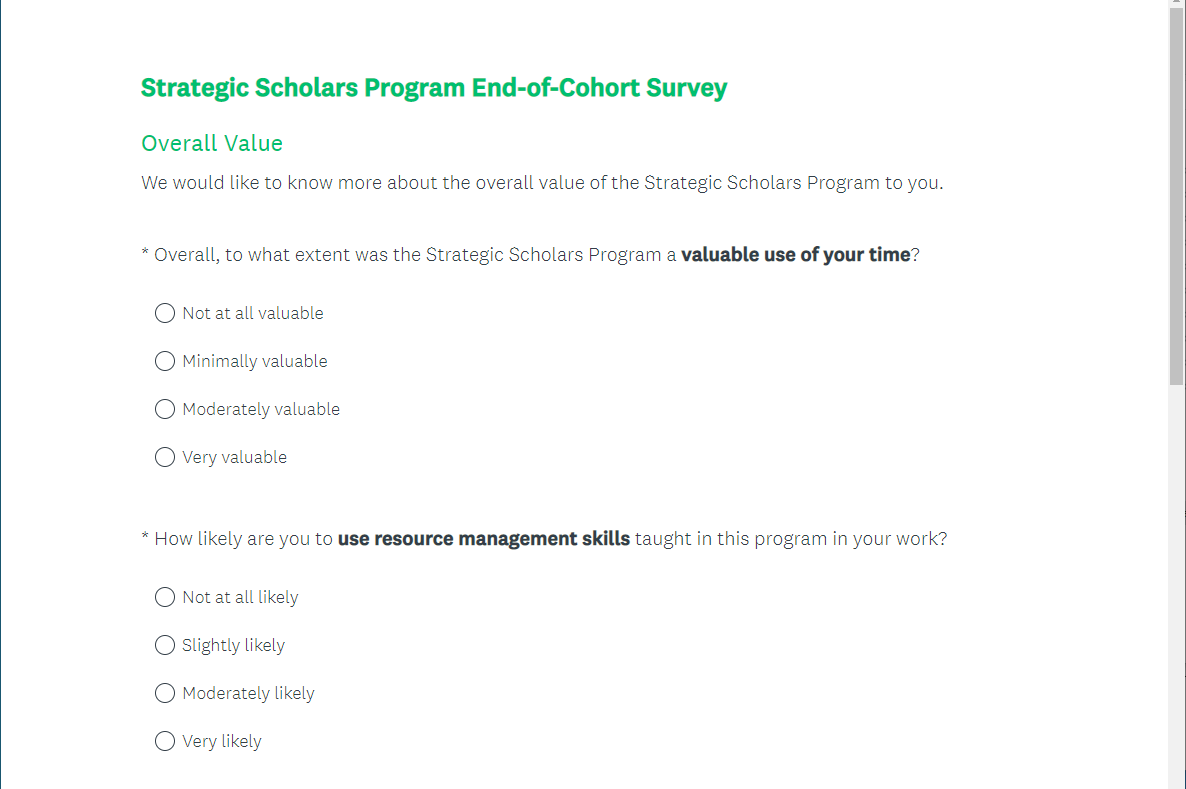Image resolution: width=1186 pixels, height=789 pixels.
Task: Click the Strategic Scholars Program survey title
Action: coord(434,88)
